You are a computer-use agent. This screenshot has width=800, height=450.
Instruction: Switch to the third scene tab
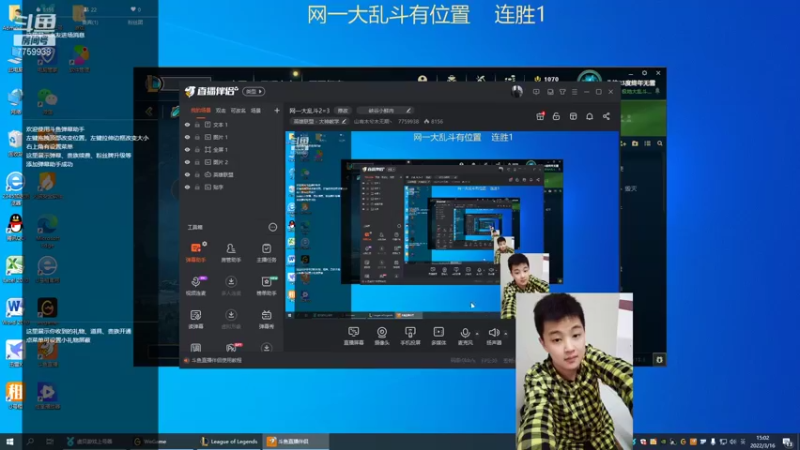[238, 110]
